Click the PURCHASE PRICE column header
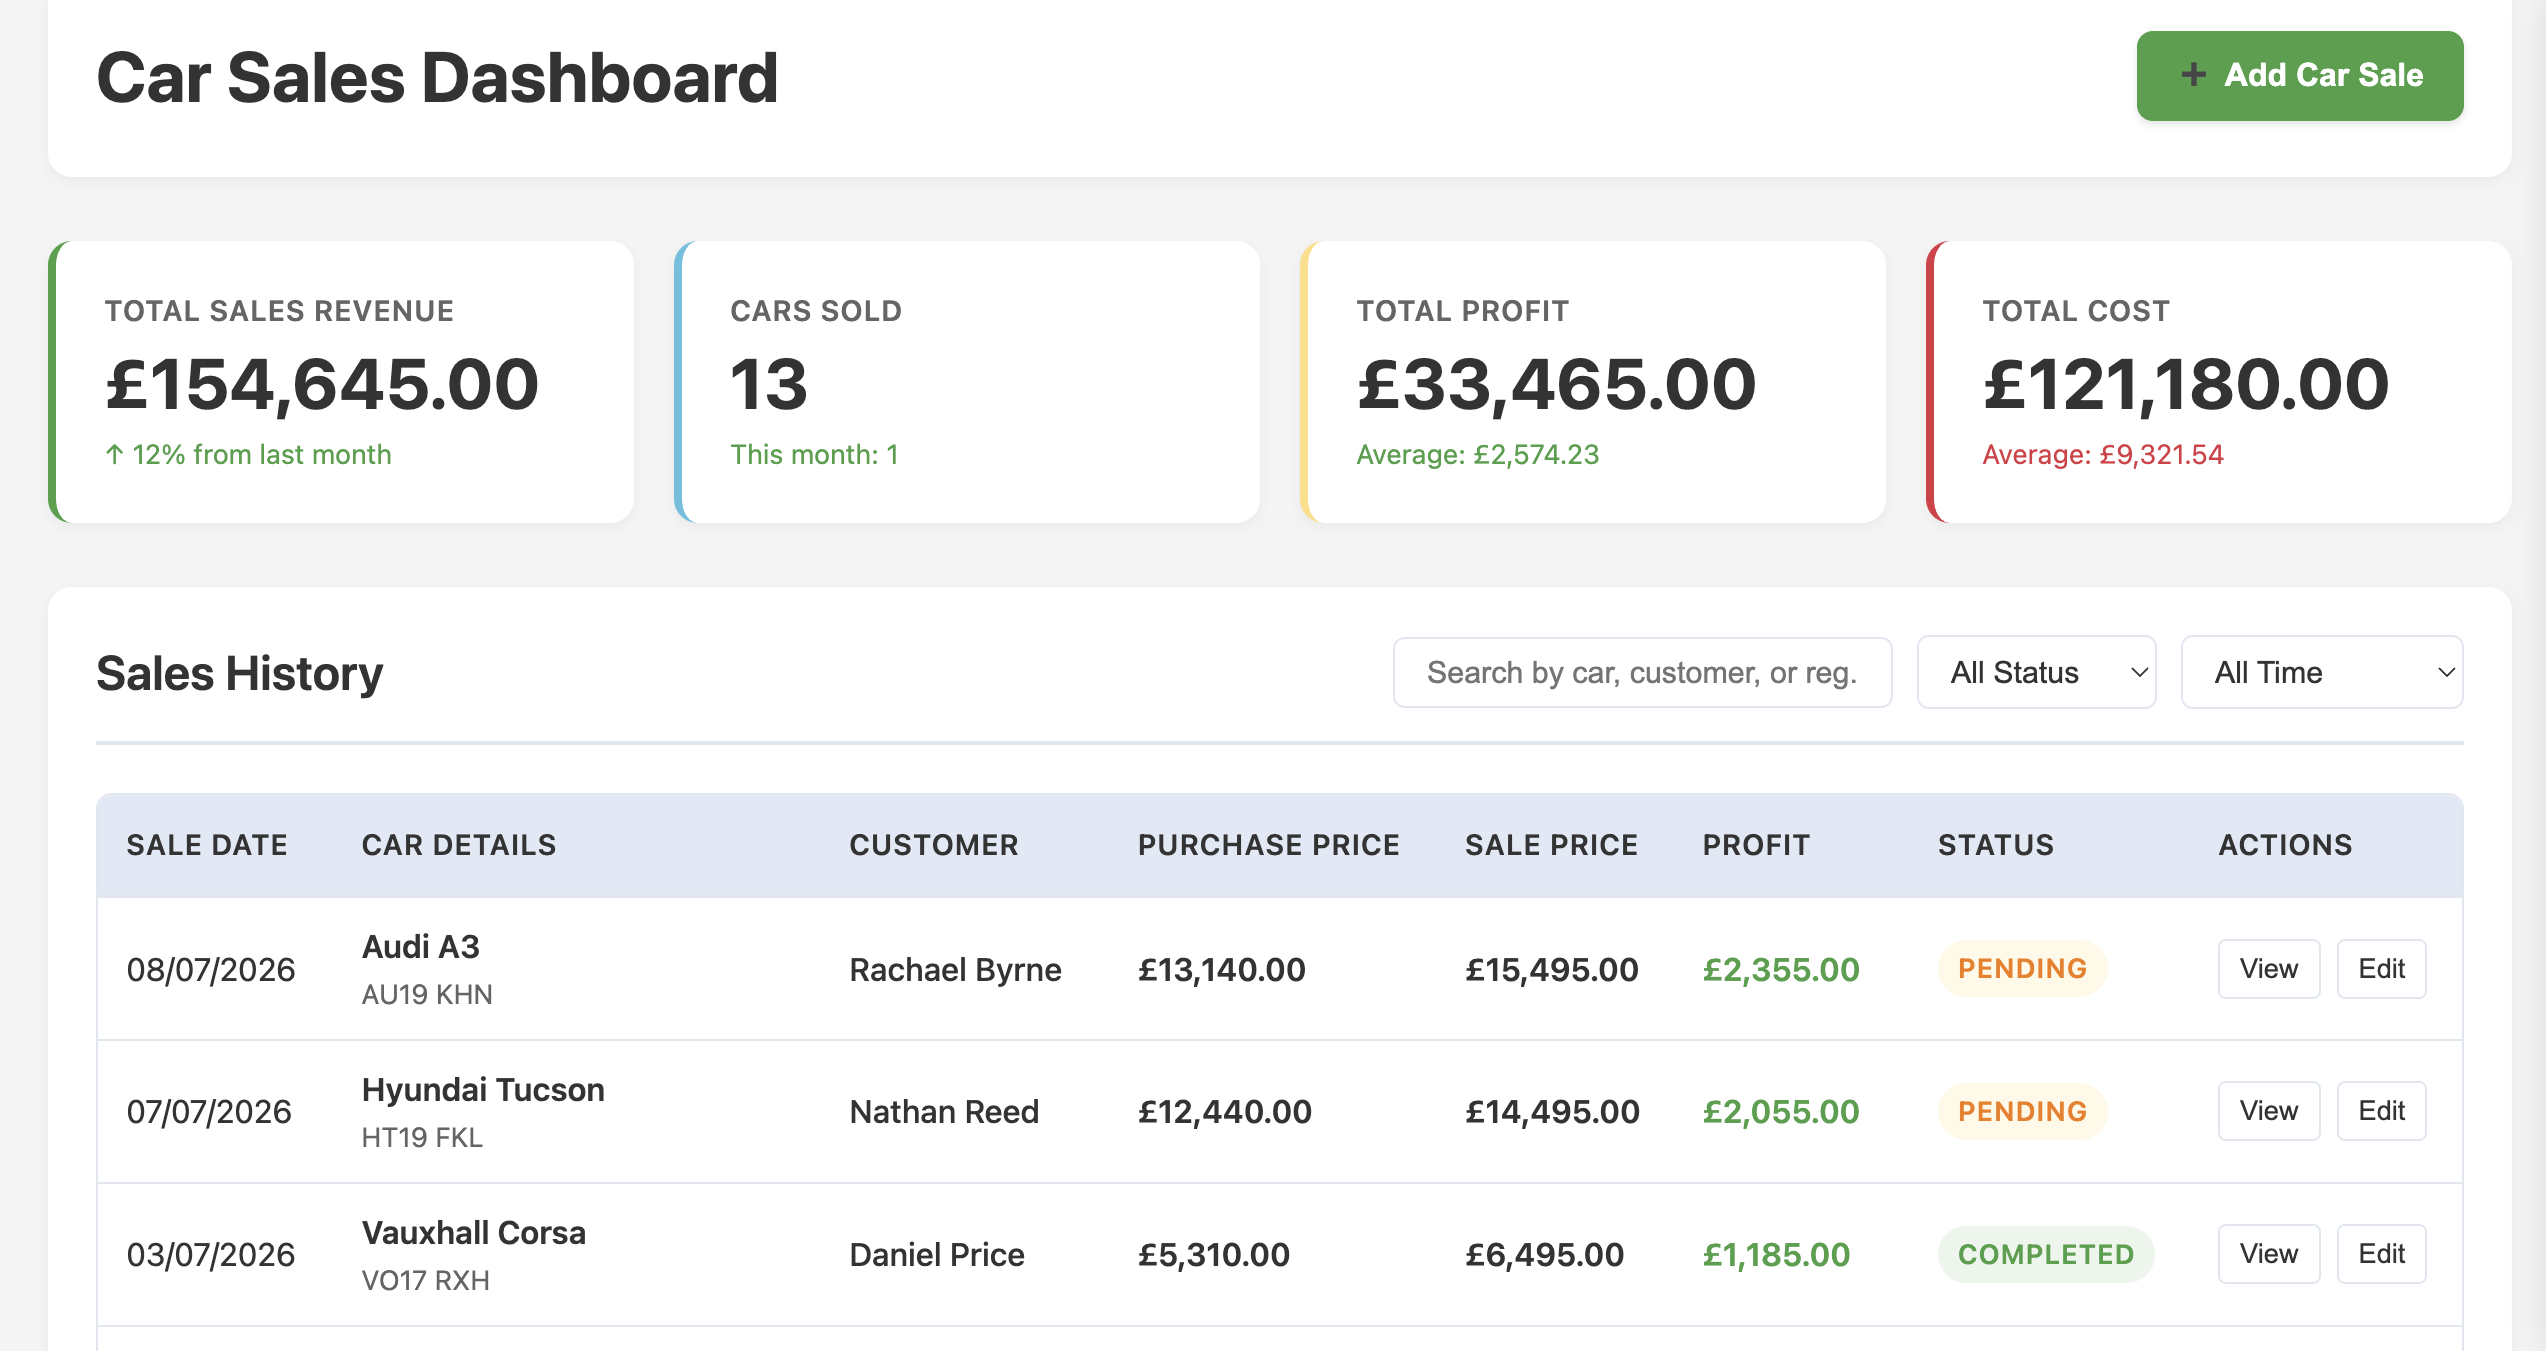The height and width of the screenshot is (1351, 2546). pos(1269,845)
